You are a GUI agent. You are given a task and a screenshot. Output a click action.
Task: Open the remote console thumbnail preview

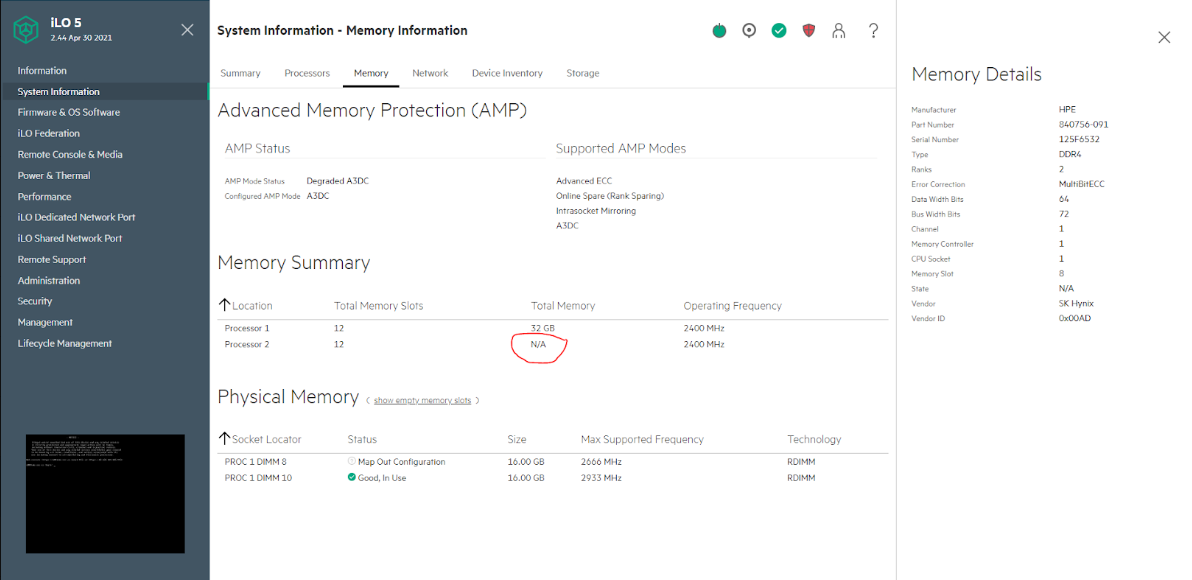pos(105,493)
